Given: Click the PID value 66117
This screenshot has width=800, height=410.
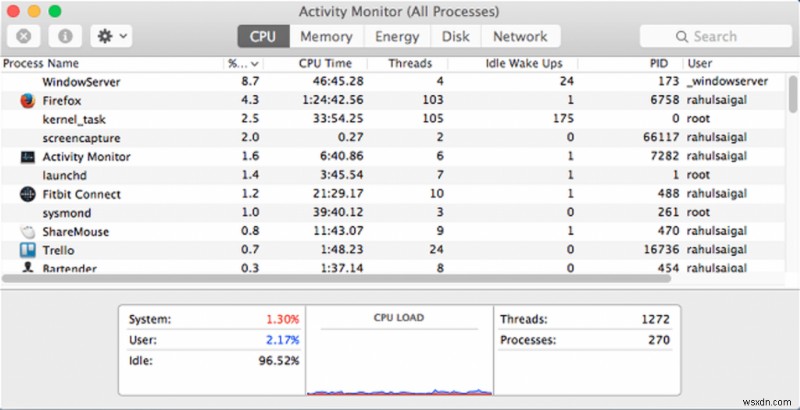Looking at the screenshot, I should click(661, 138).
